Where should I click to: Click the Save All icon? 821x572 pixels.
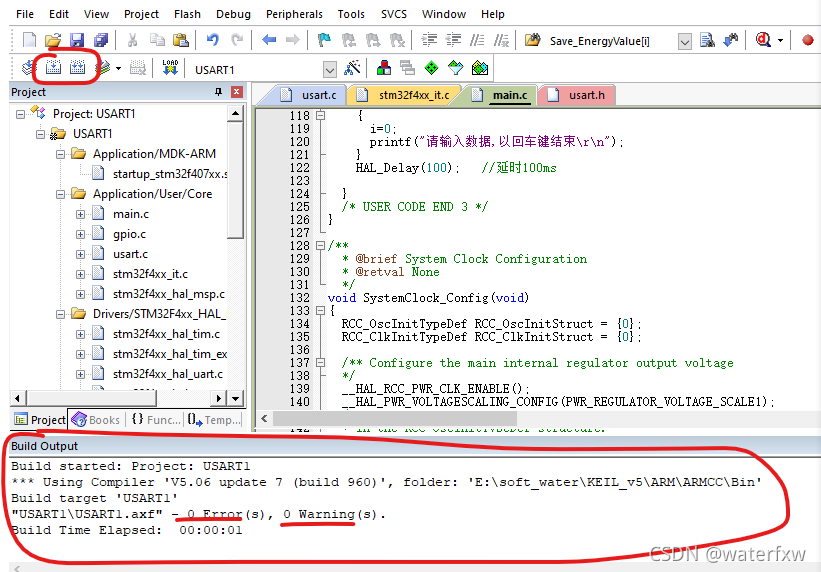(x=101, y=40)
